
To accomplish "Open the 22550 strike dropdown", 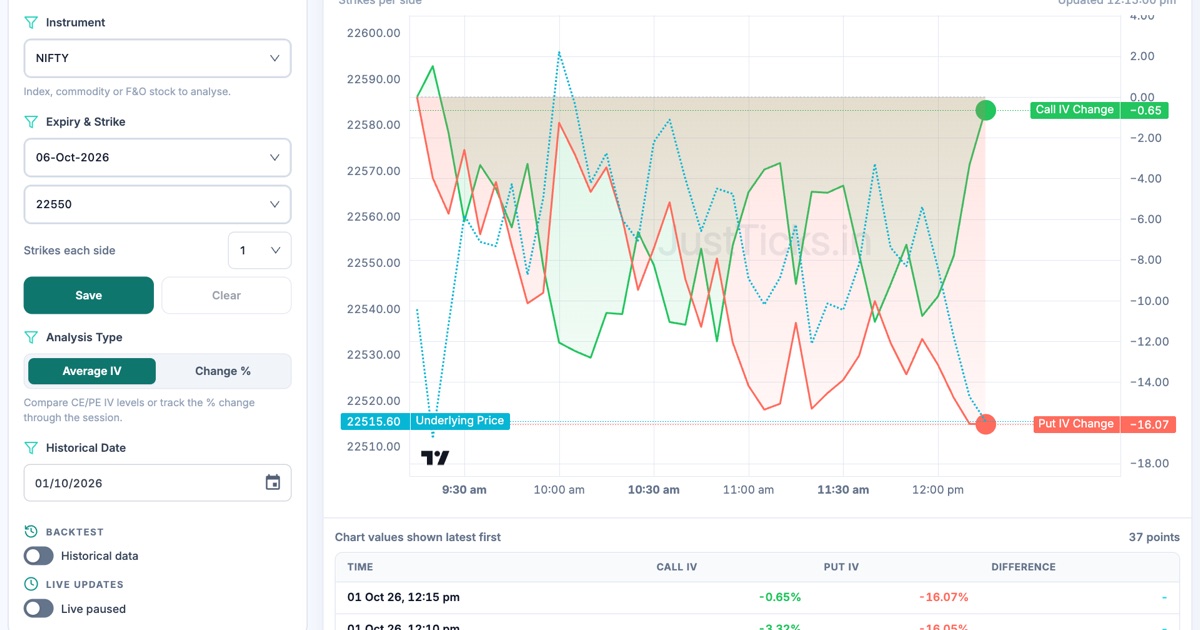I will click(158, 204).
